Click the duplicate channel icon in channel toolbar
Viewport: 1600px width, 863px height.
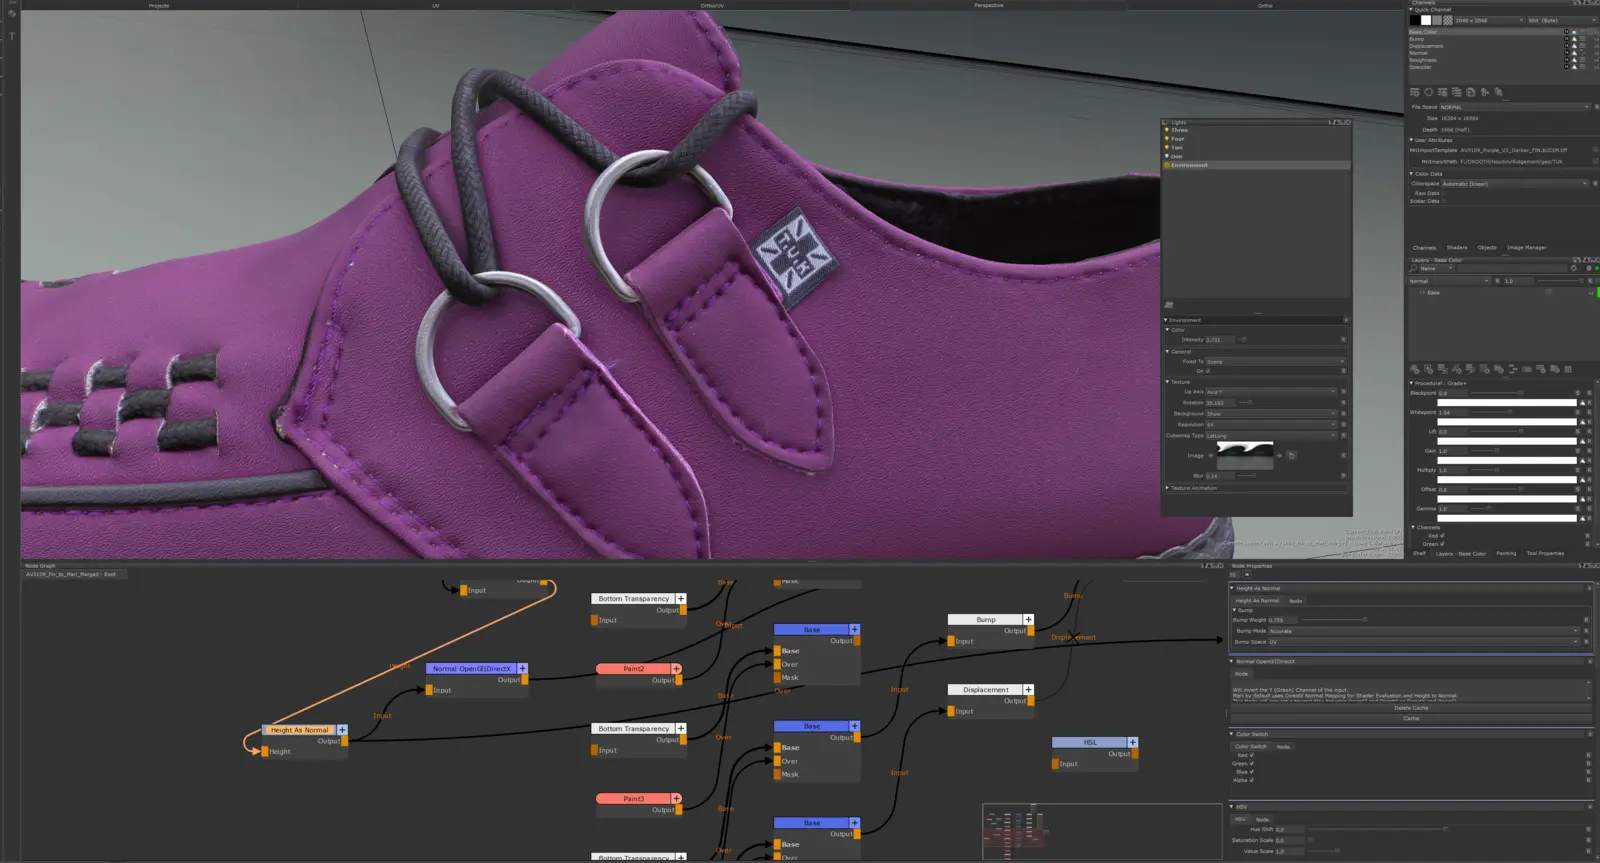[x=1470, y=92]
